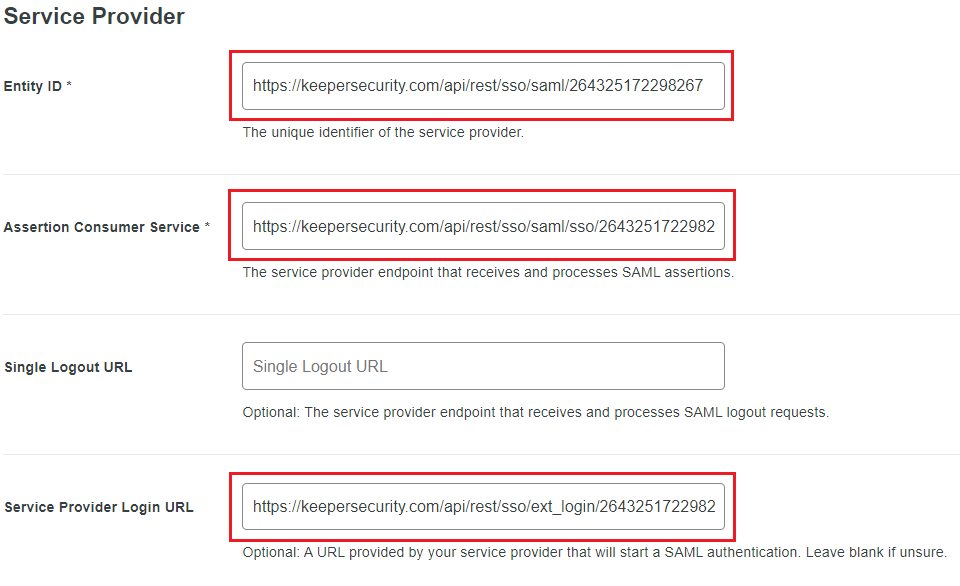Click the Entity ID input field
960x586 pixels.
coord(483,86)
